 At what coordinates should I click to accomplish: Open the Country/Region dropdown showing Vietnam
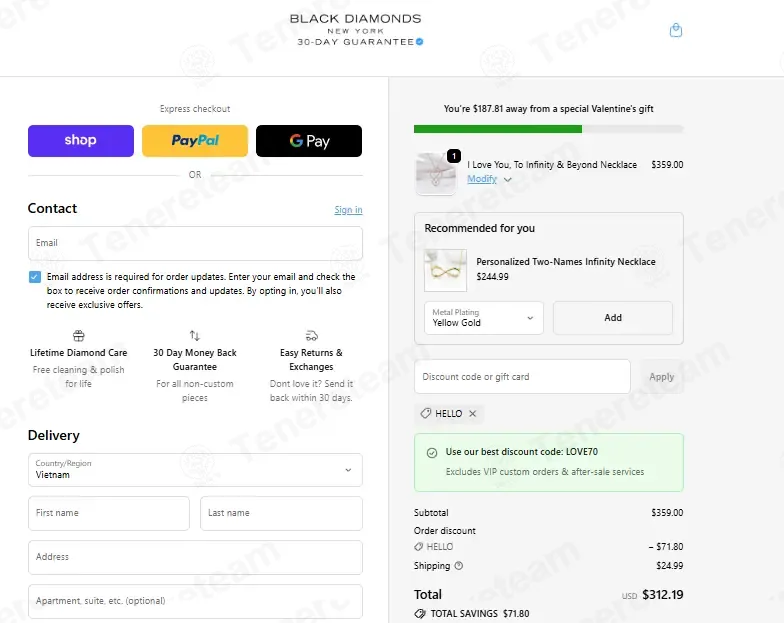pos(195,470)
